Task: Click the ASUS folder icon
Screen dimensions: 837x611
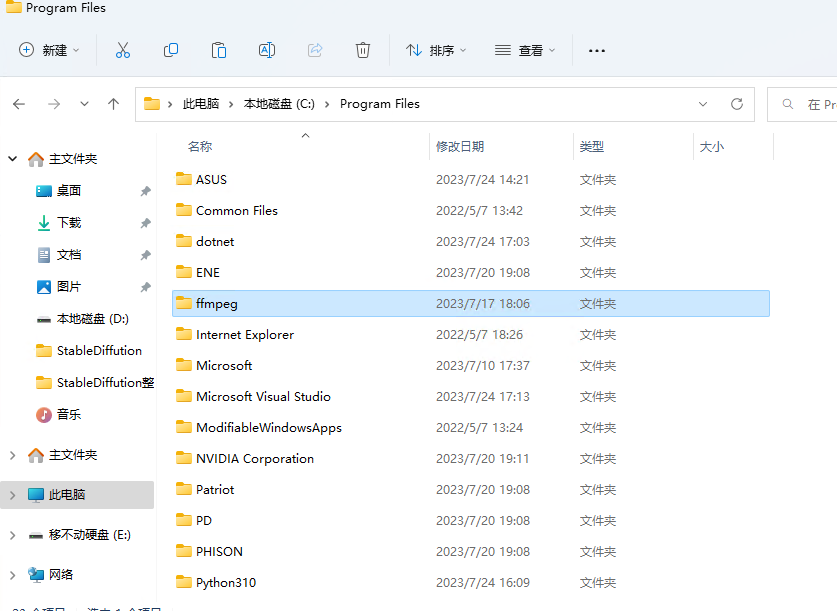Action: (x=184, y=179)
